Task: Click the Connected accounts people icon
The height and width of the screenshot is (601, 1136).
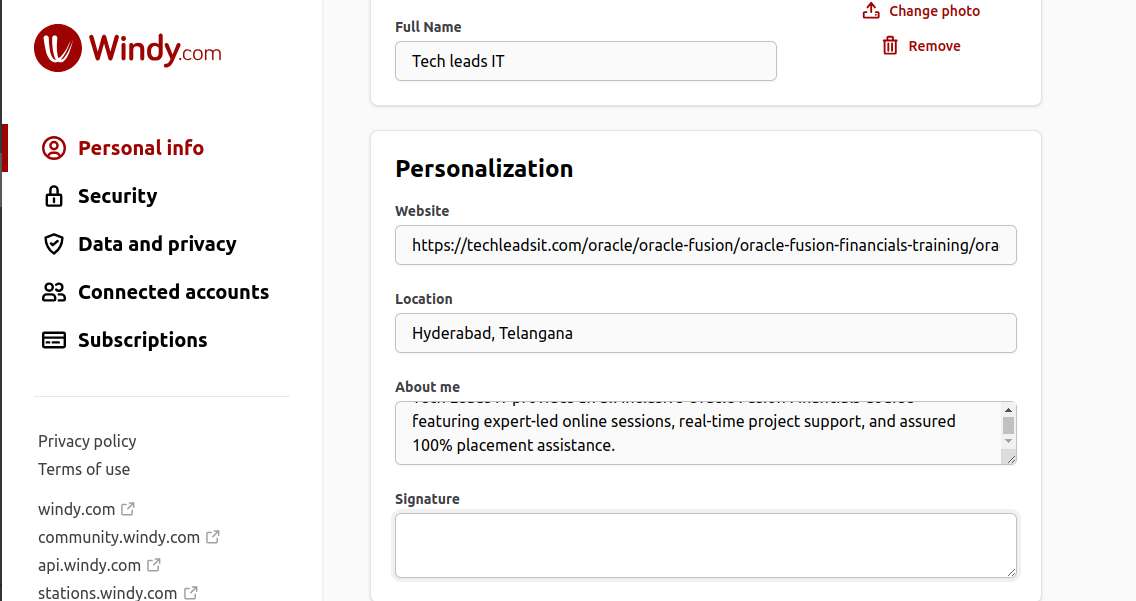Action: pyautogui.click(x=53, y=292)
